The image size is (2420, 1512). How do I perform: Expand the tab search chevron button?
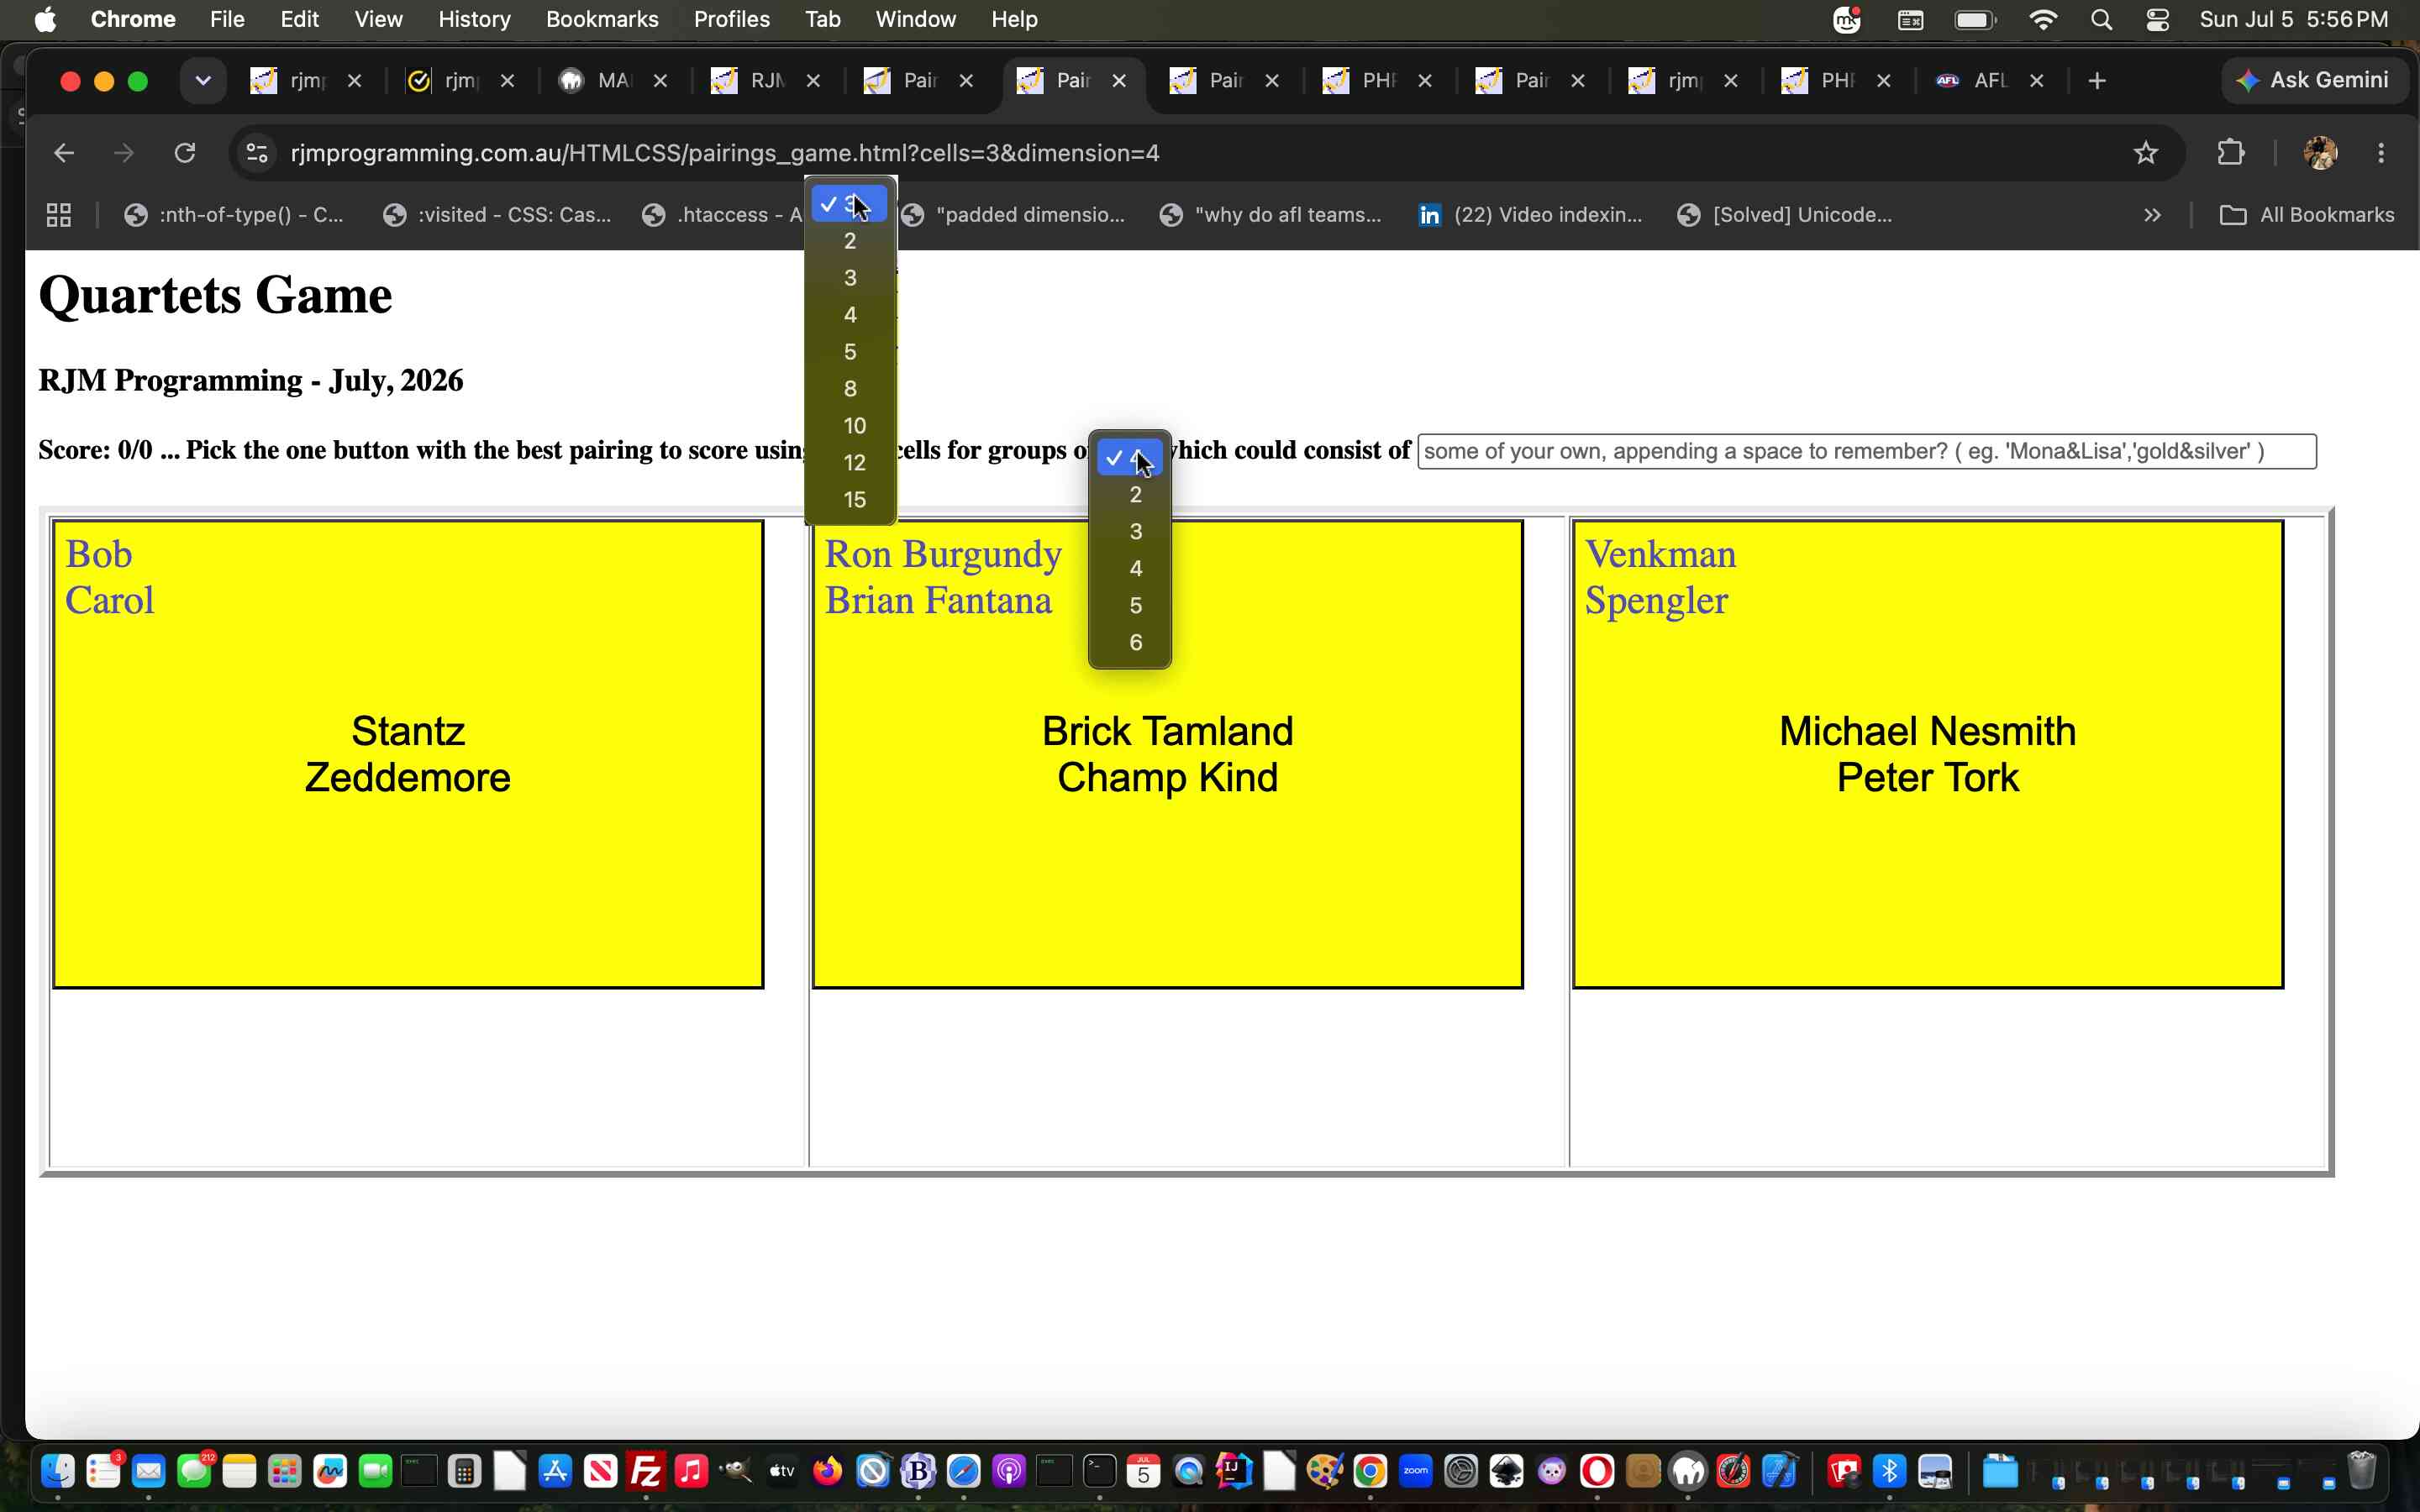pos(203,81)
